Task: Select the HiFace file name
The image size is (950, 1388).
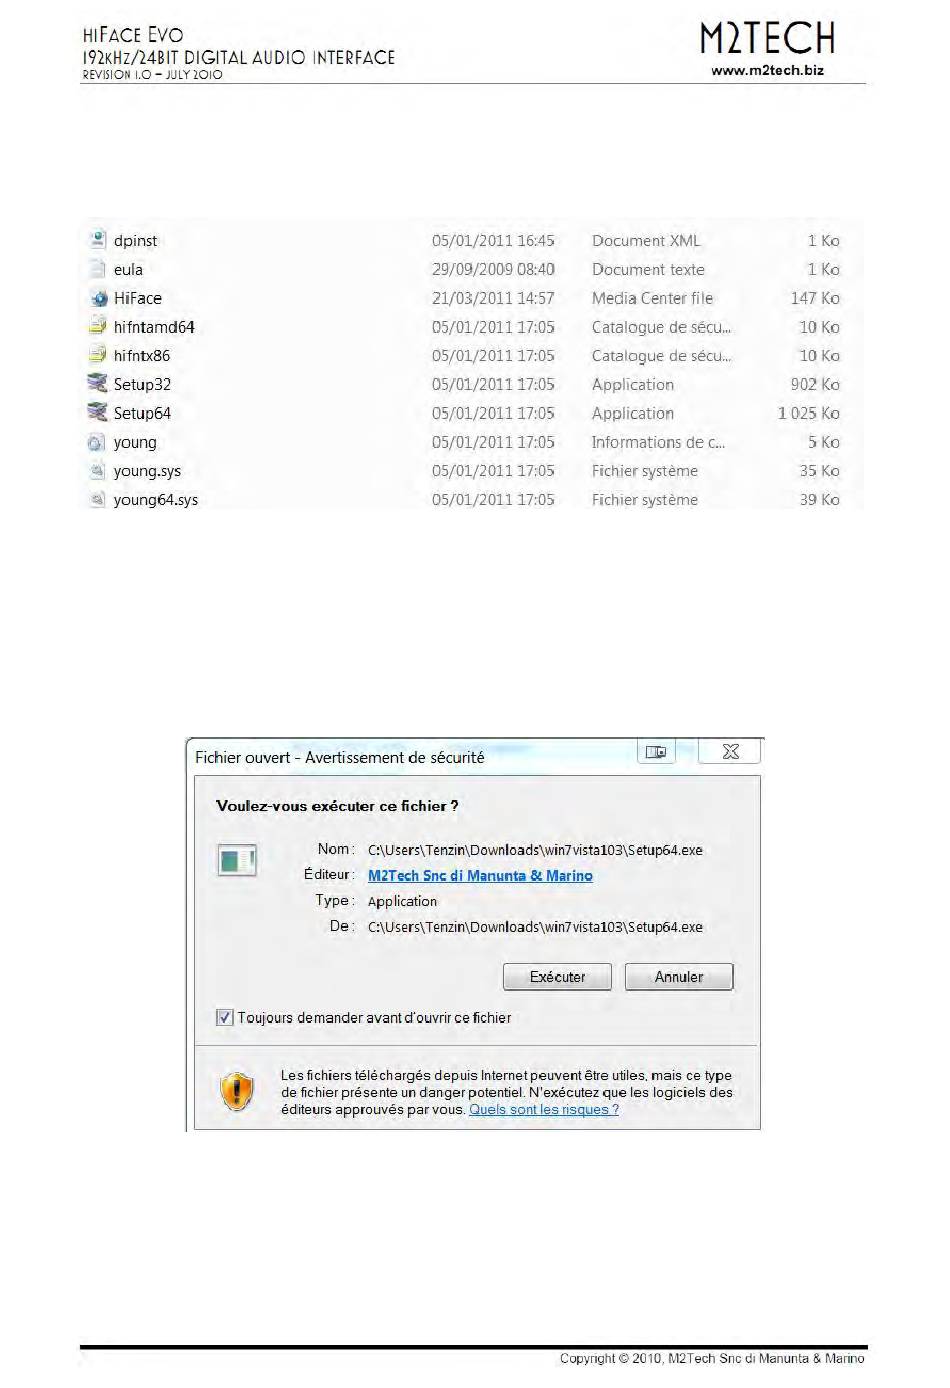Action: 138,298
